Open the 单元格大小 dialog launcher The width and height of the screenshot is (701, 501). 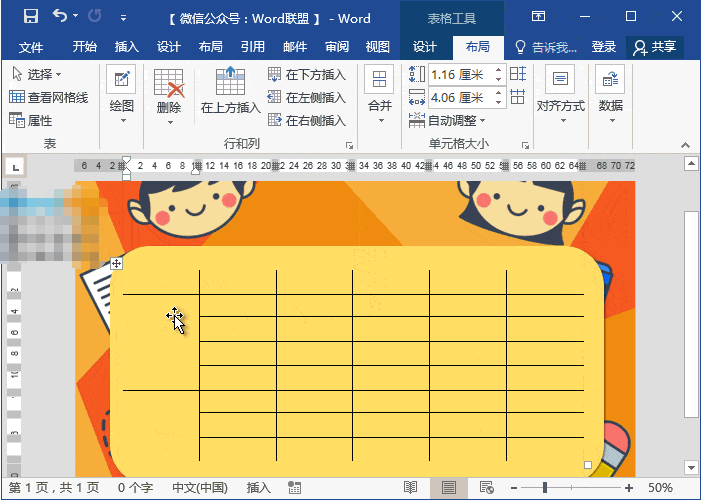[x=525, y=146]
